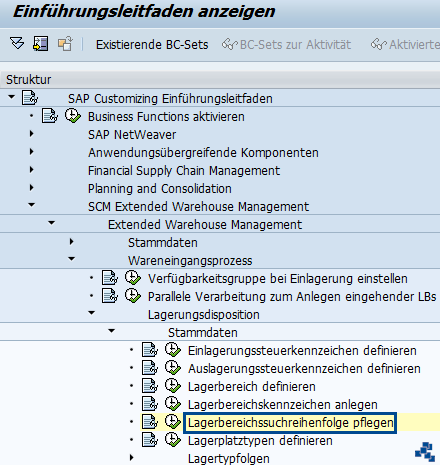Open documentation for Einlagerungssteuerkennzeichen definieren
This screenshot has width=440, height=465.
pyautogui.click(x=150, y=350)
